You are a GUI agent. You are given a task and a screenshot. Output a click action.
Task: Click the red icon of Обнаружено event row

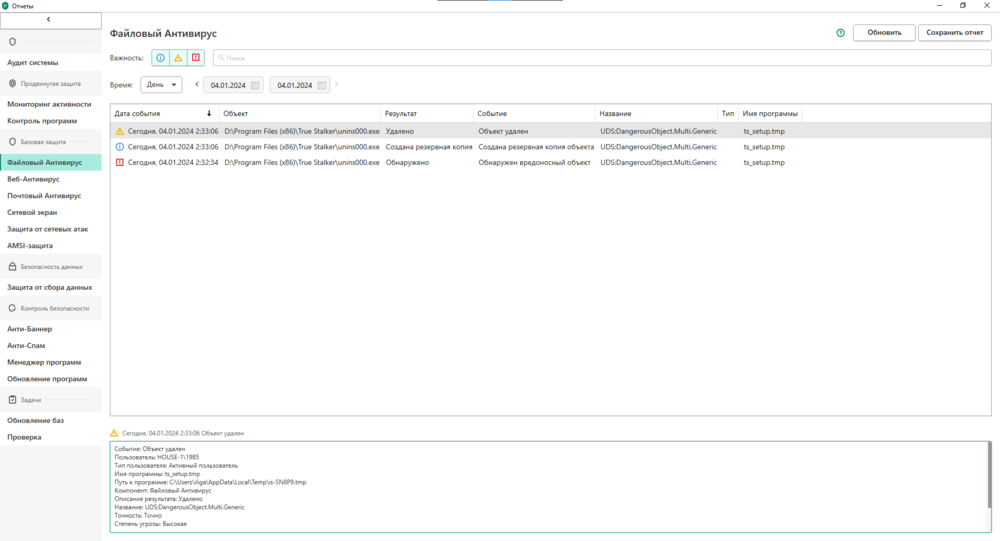(120, 162)
